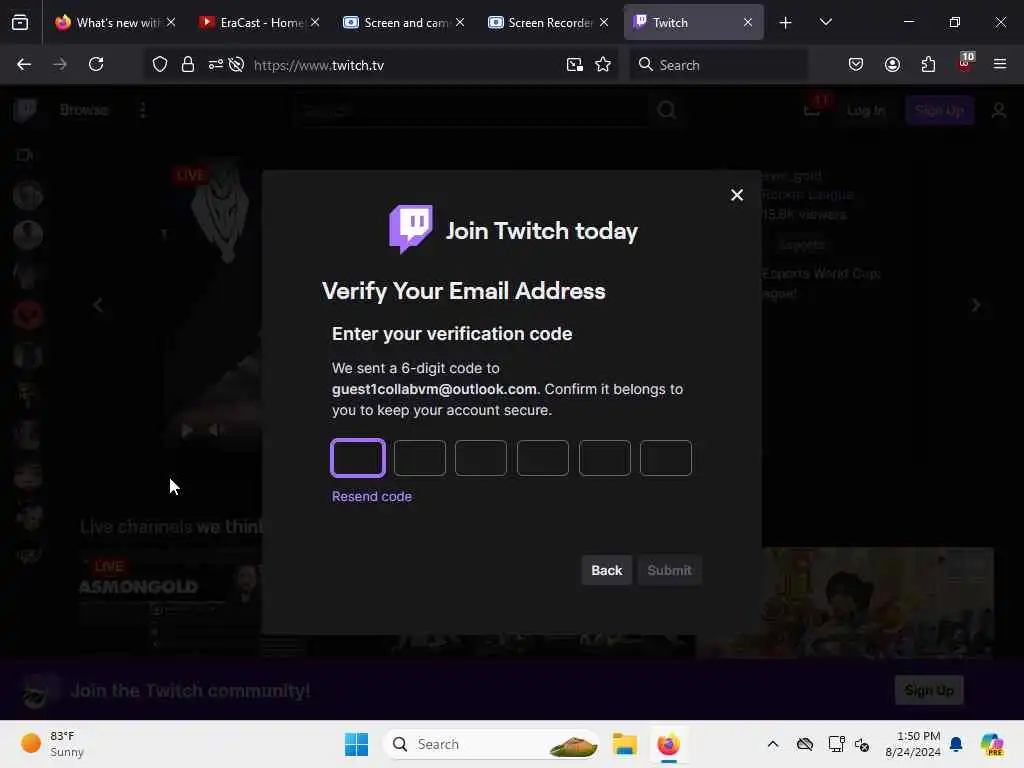Open the Firefox application hamburger menu
Screen dimensions: 1024x768
click(x=1000, y=64)
